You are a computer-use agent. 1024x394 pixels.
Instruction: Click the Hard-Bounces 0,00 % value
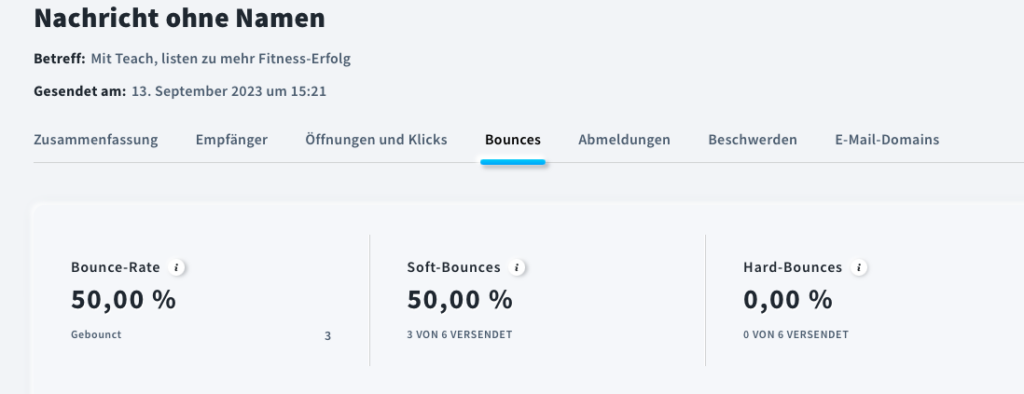coord(788,300)
